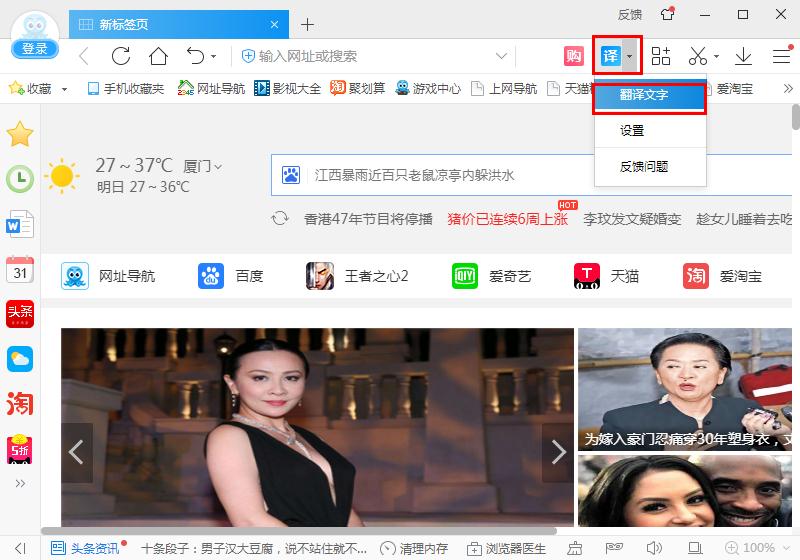800x560 pixels.
Task: Open the downloads arrow icon
Action: point(743,56)
